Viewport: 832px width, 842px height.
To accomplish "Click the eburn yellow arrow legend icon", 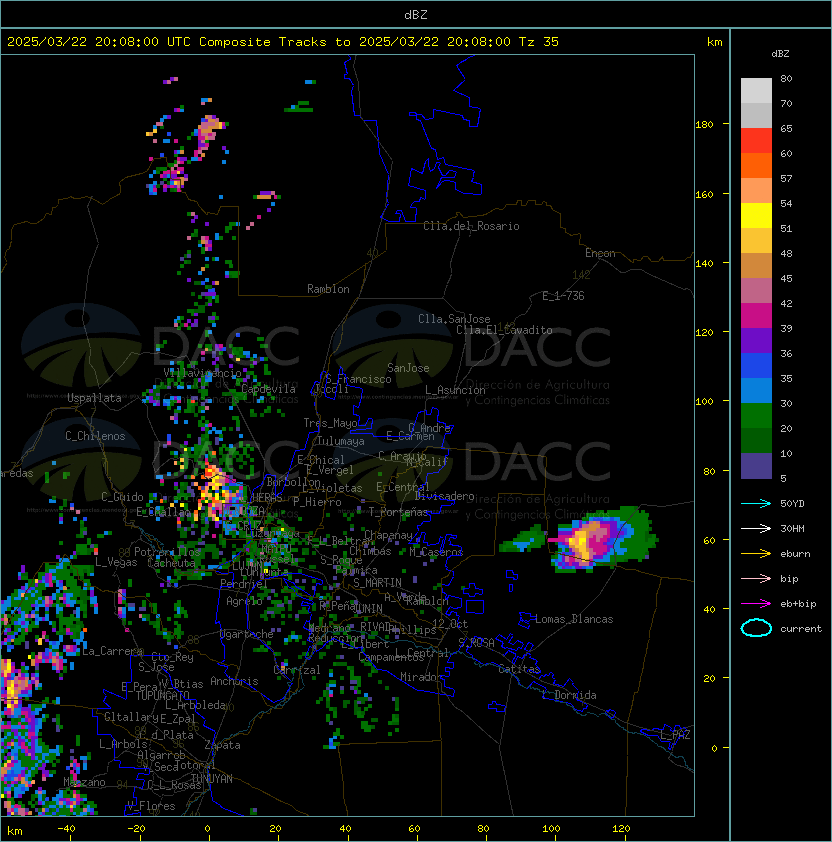I will point(756,554).
